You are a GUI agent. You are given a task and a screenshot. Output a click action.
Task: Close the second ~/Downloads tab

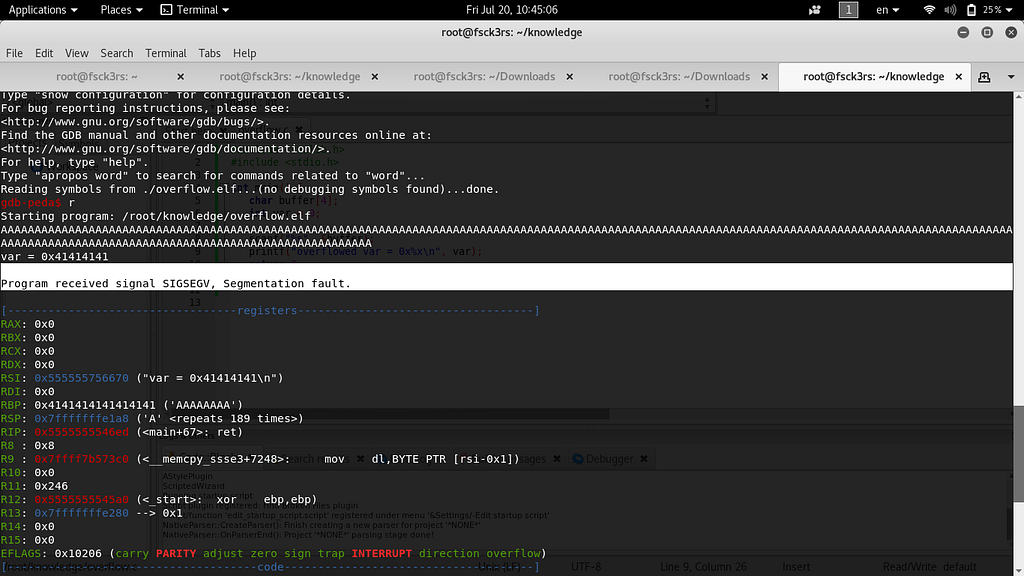point(764,76)
